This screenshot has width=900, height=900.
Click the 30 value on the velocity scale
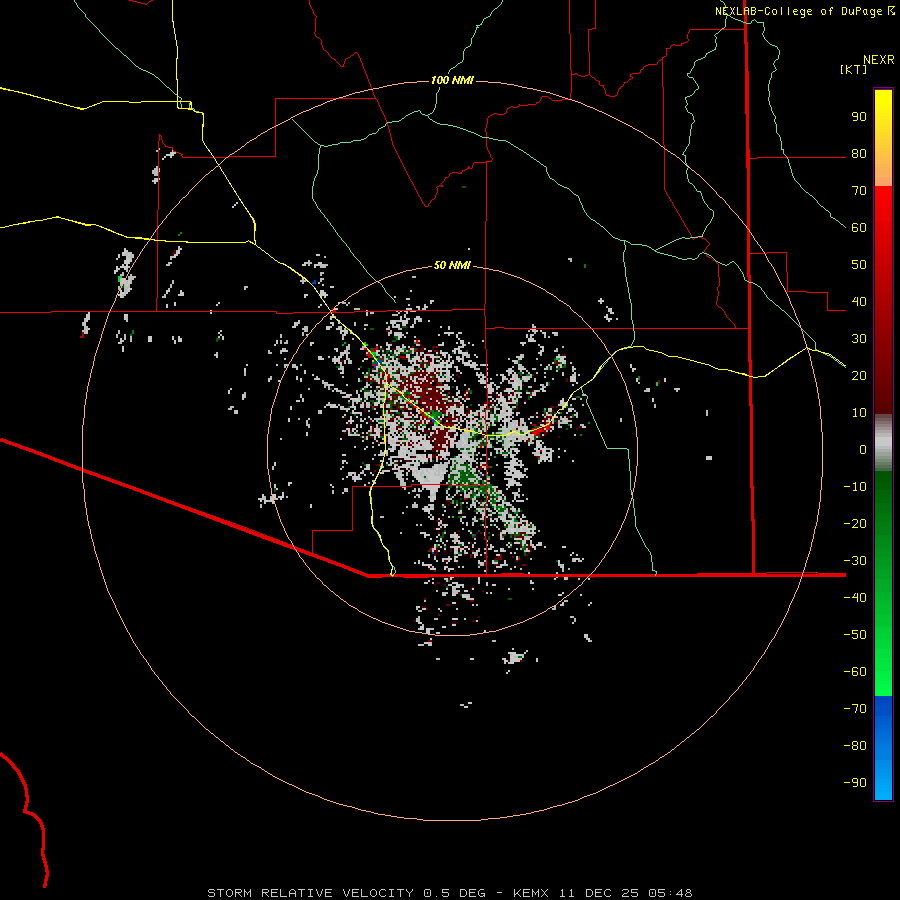(x=859, y=339)
